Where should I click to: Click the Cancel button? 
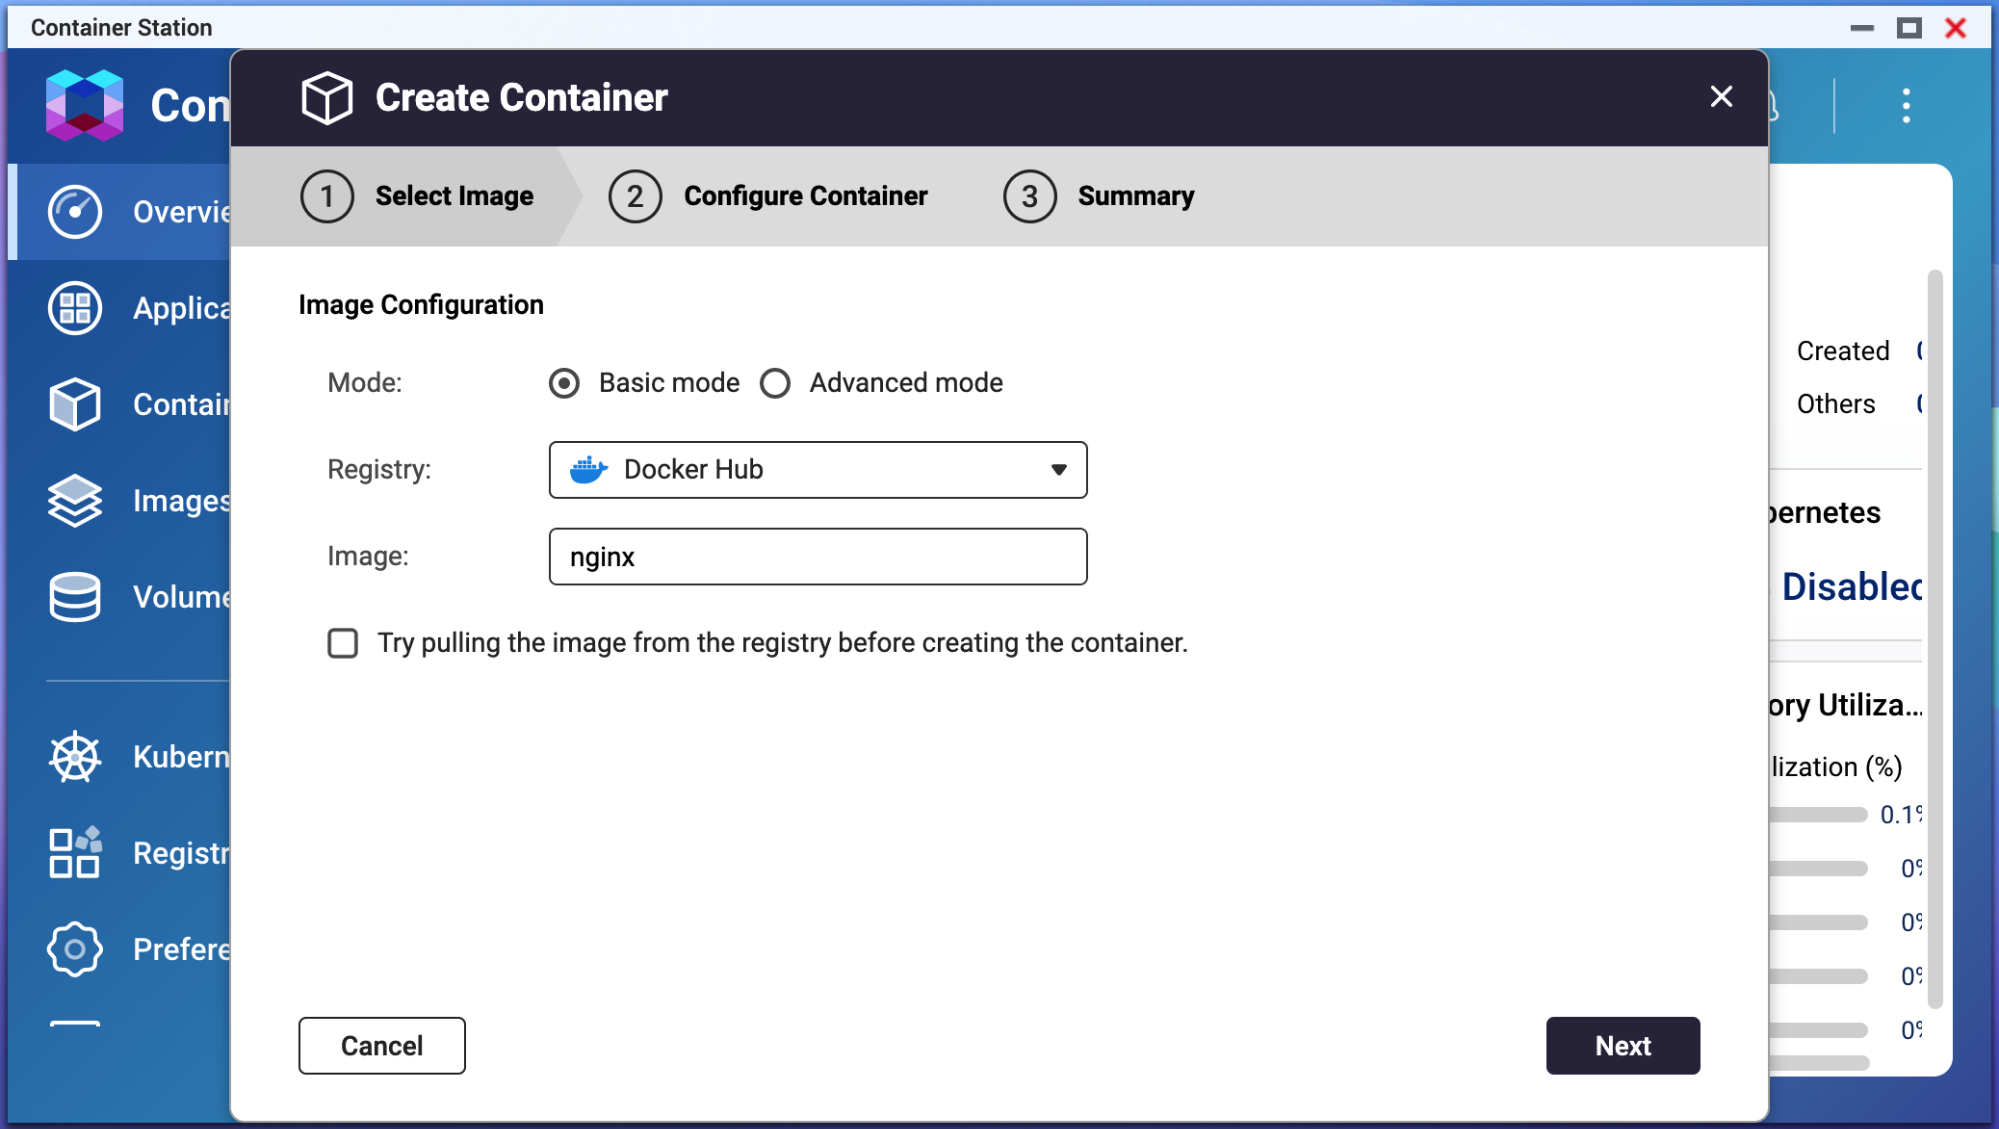(x=382, y=1046)
